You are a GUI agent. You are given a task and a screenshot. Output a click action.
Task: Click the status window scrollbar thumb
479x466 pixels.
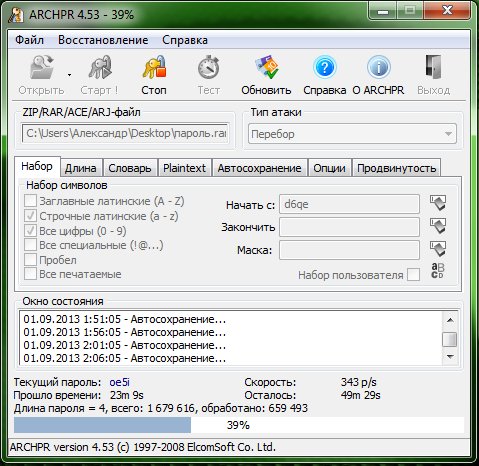click(450, 340)
